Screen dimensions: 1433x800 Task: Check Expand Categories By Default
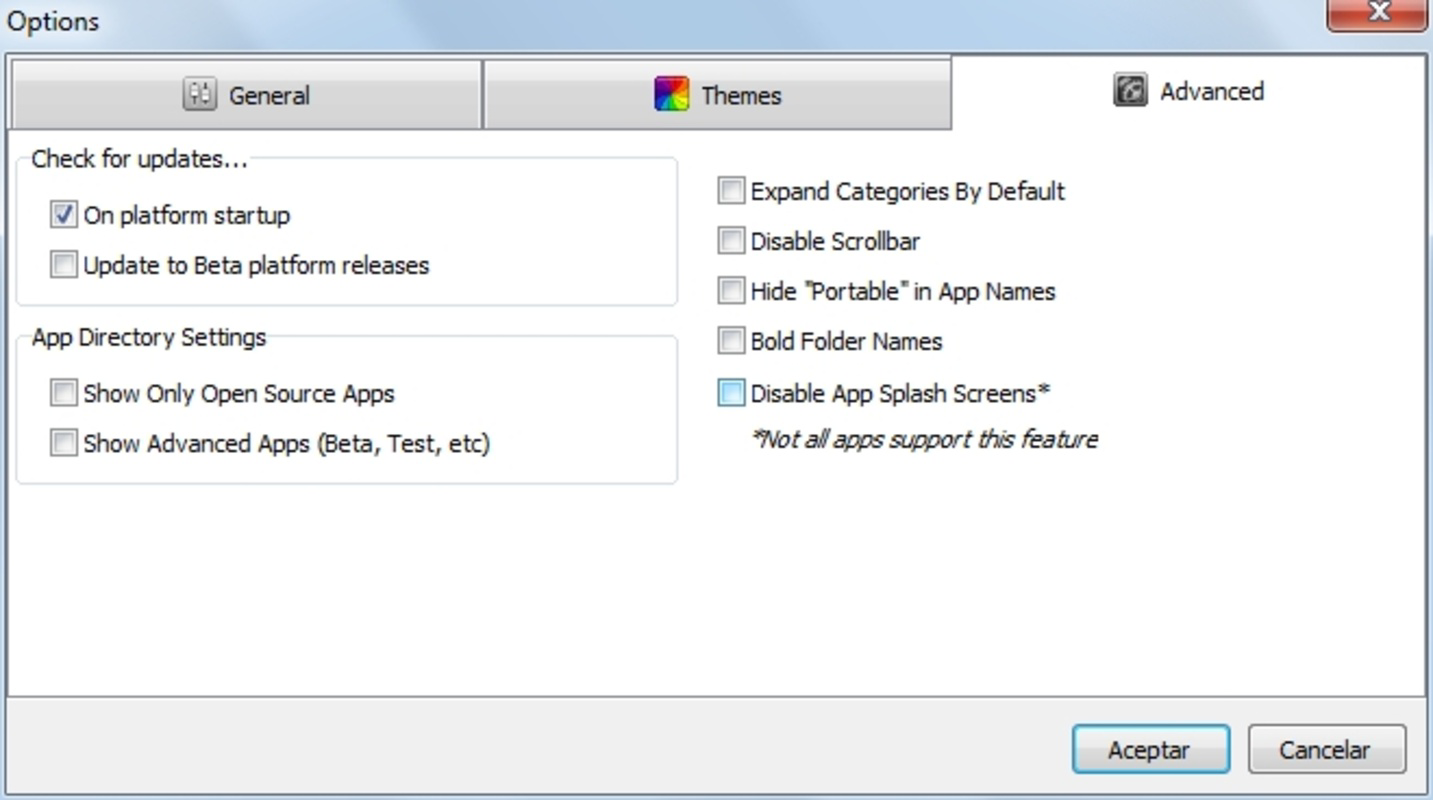(x=731, y=191)
